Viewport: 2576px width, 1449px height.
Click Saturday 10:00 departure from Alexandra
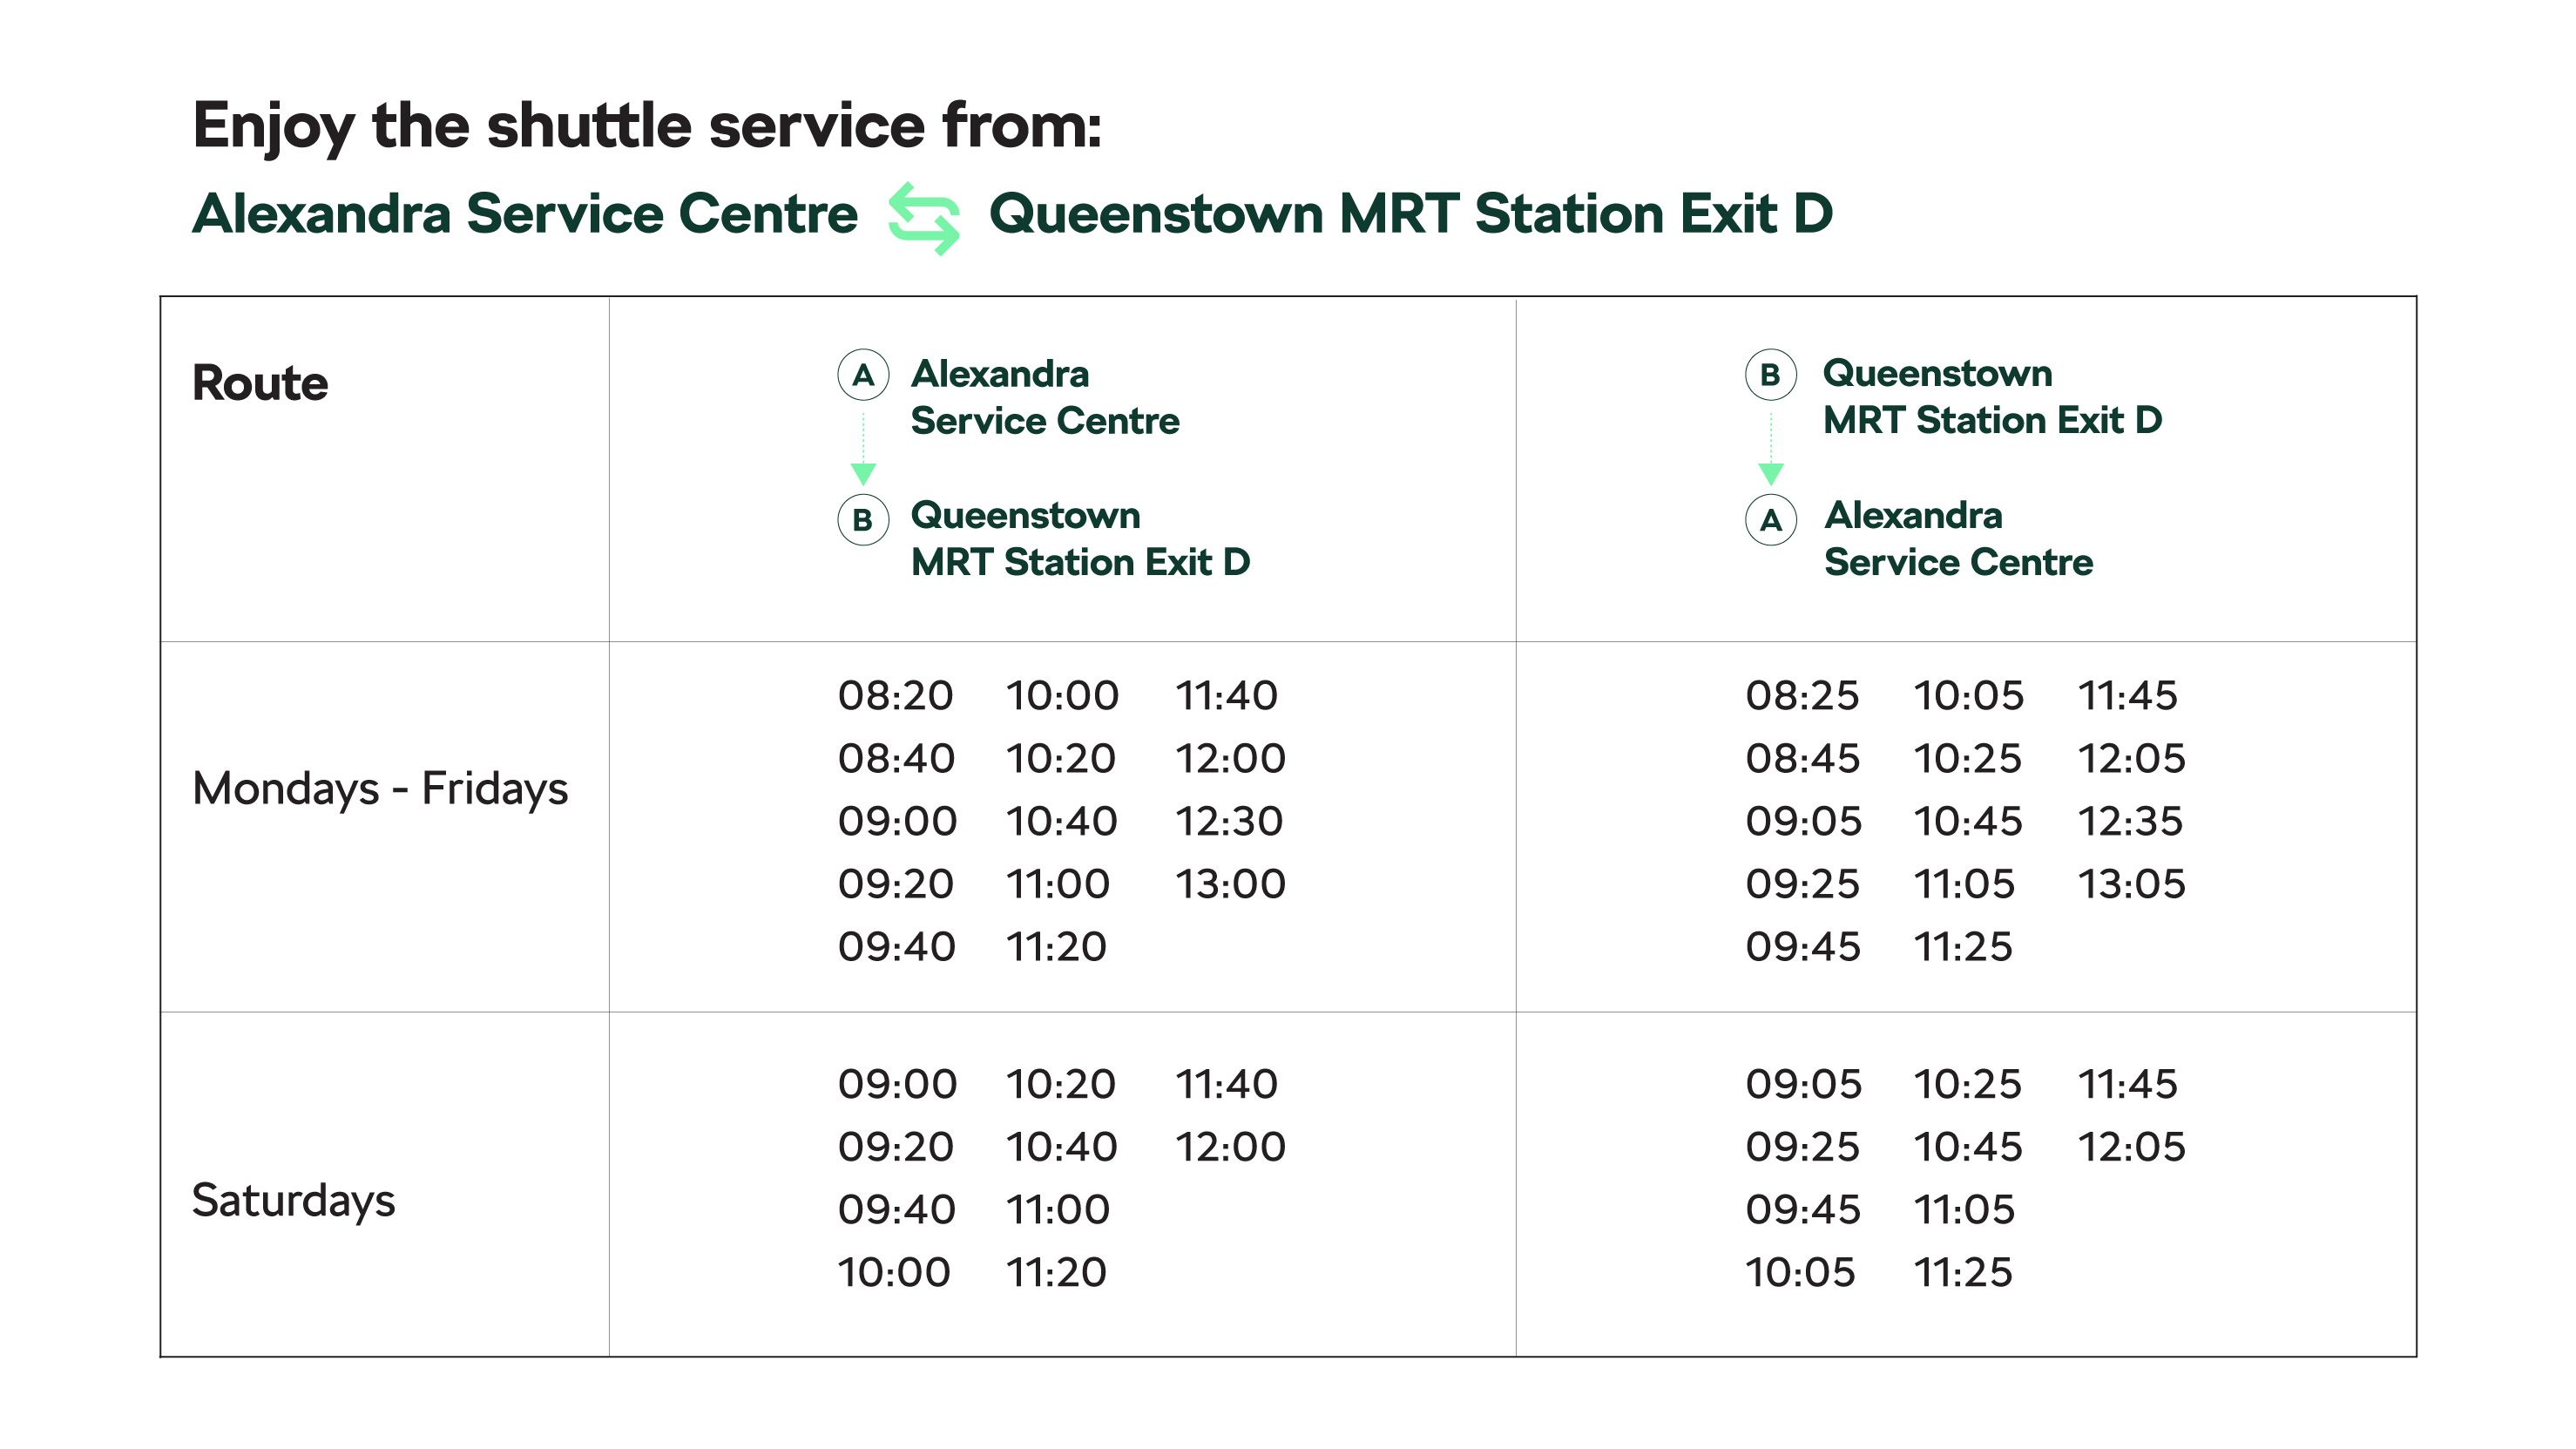(894, 1273)
